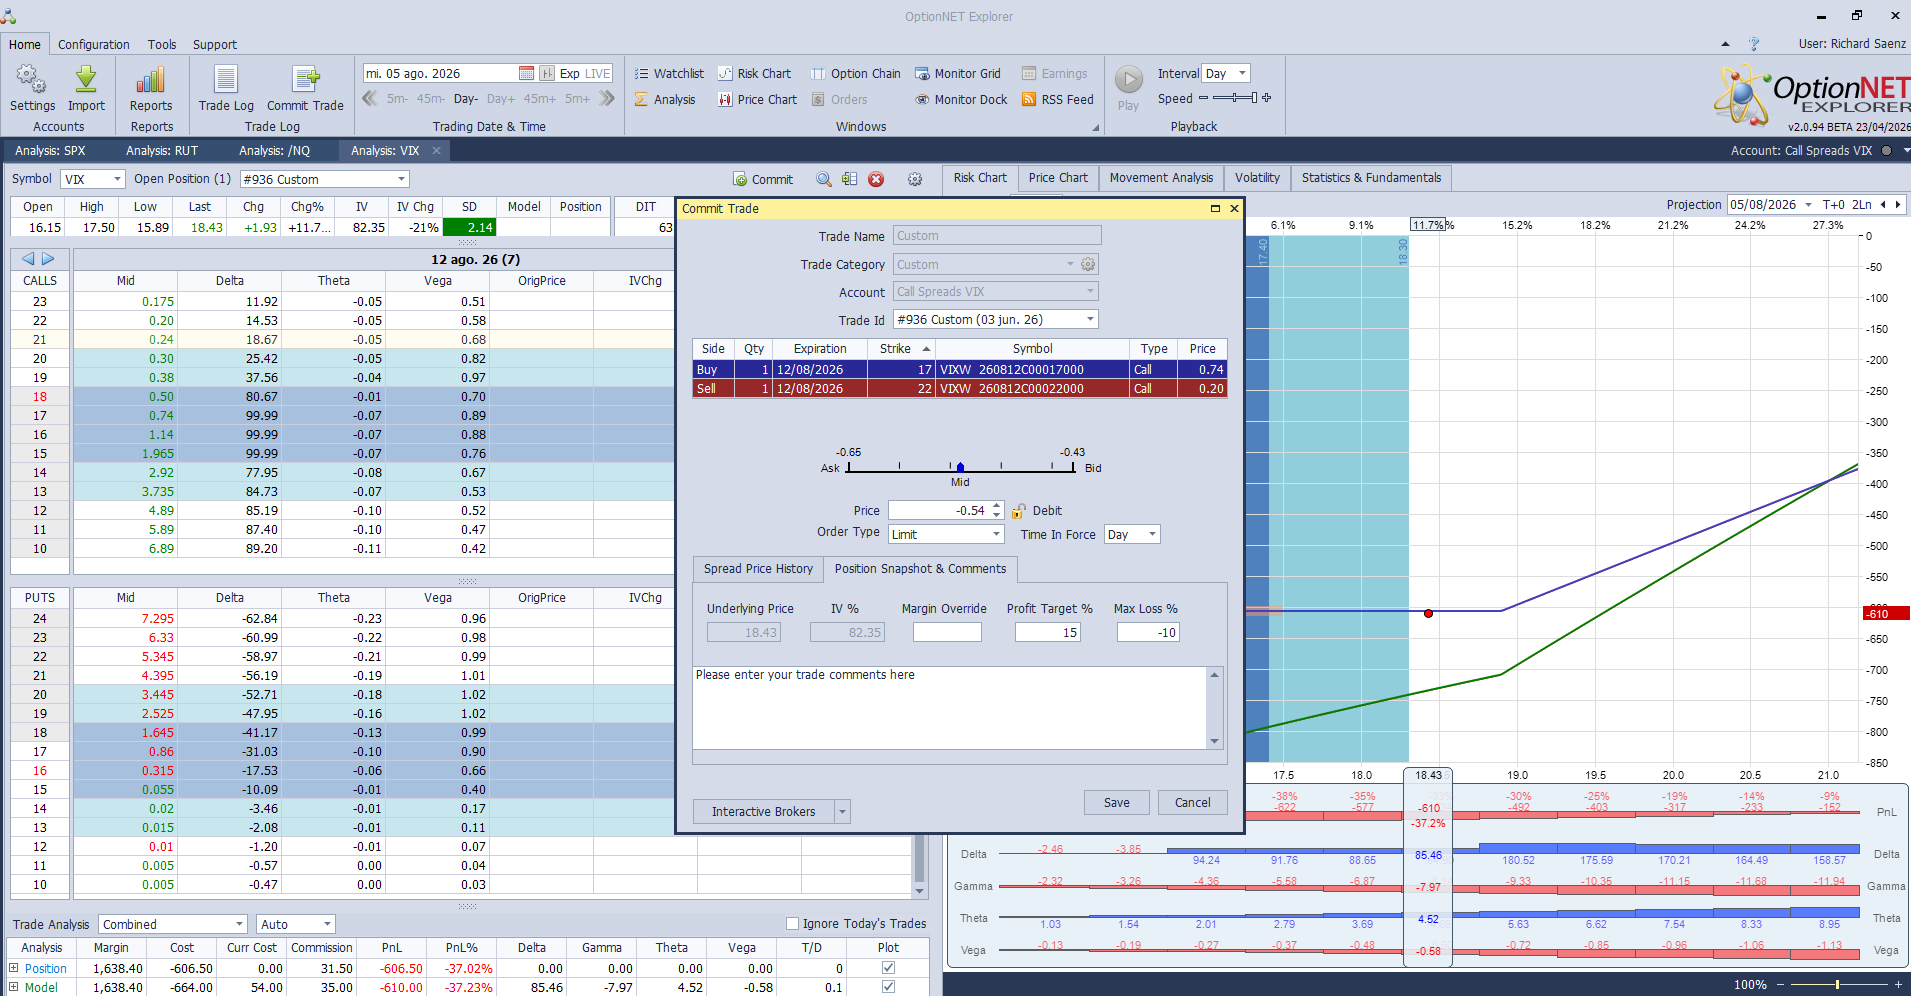Open Risk Chart window from ribbon
Screen dimensions: 1911x996
(x=754, y=73)
